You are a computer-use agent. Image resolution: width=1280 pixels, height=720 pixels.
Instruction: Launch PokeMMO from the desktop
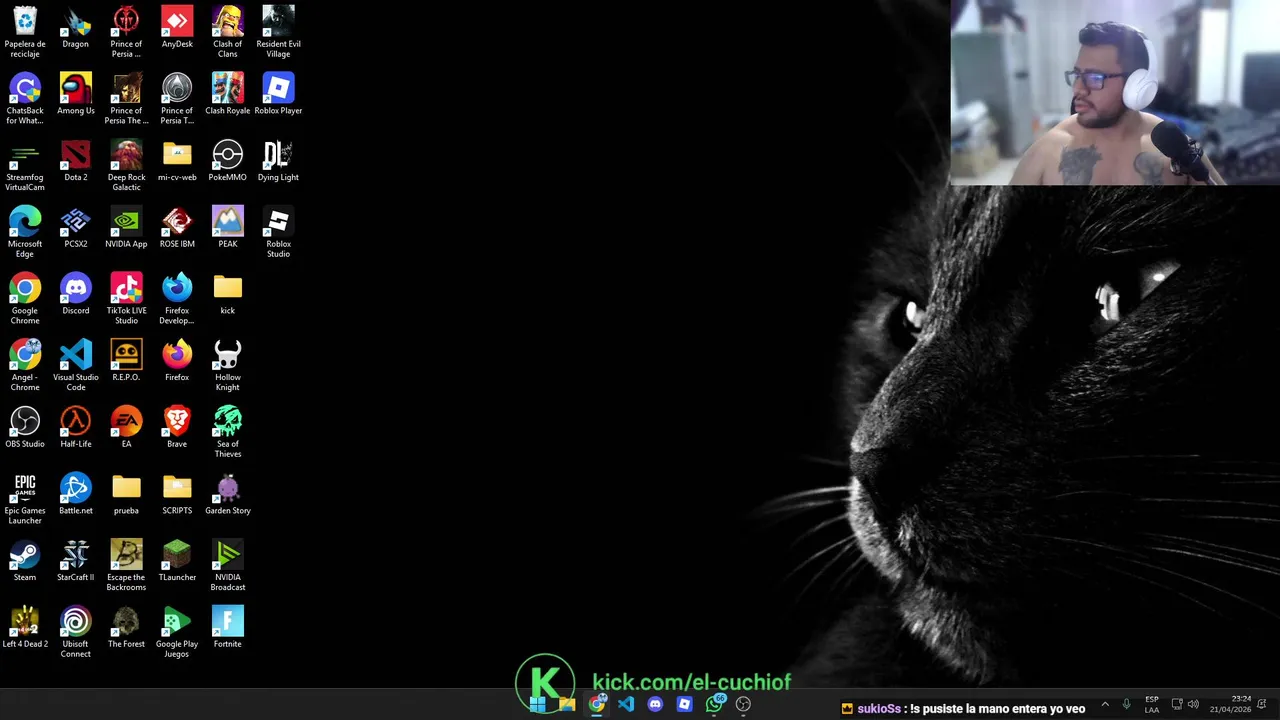point(228,161)
